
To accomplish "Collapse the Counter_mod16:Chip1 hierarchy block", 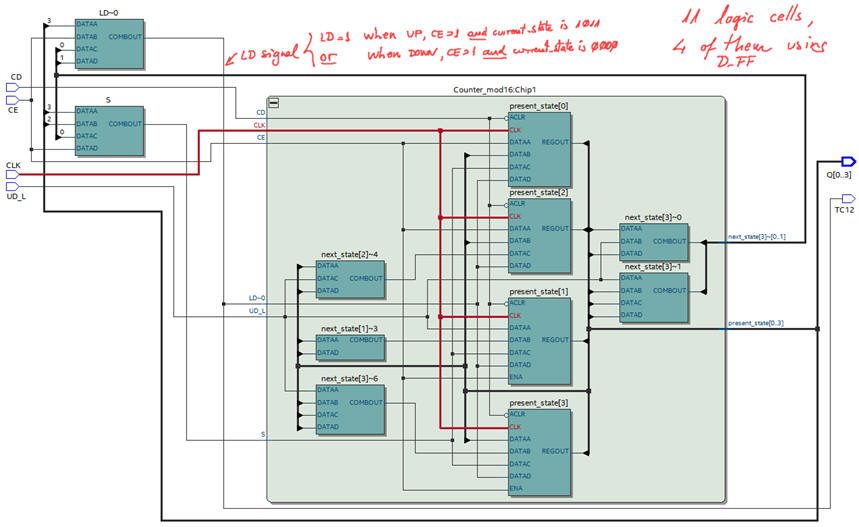I will tap(273, 102).
